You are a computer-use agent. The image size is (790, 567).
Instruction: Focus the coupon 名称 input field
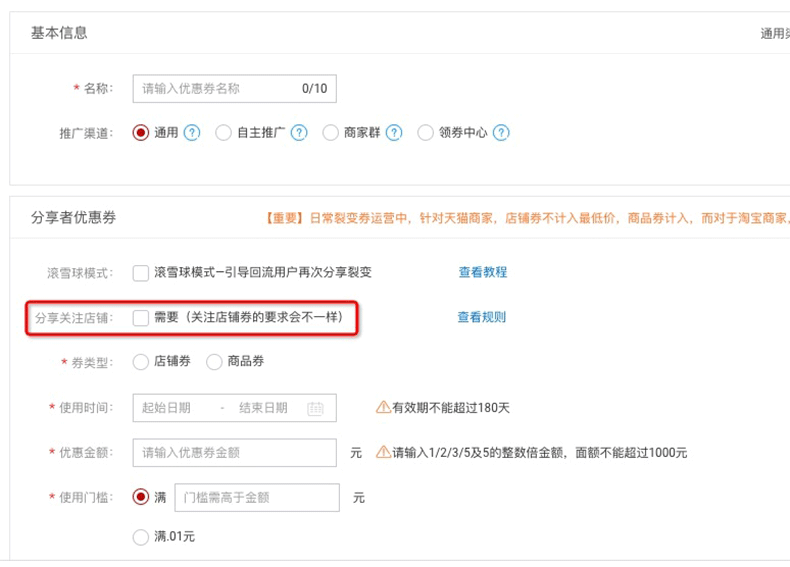click(220, 89)
